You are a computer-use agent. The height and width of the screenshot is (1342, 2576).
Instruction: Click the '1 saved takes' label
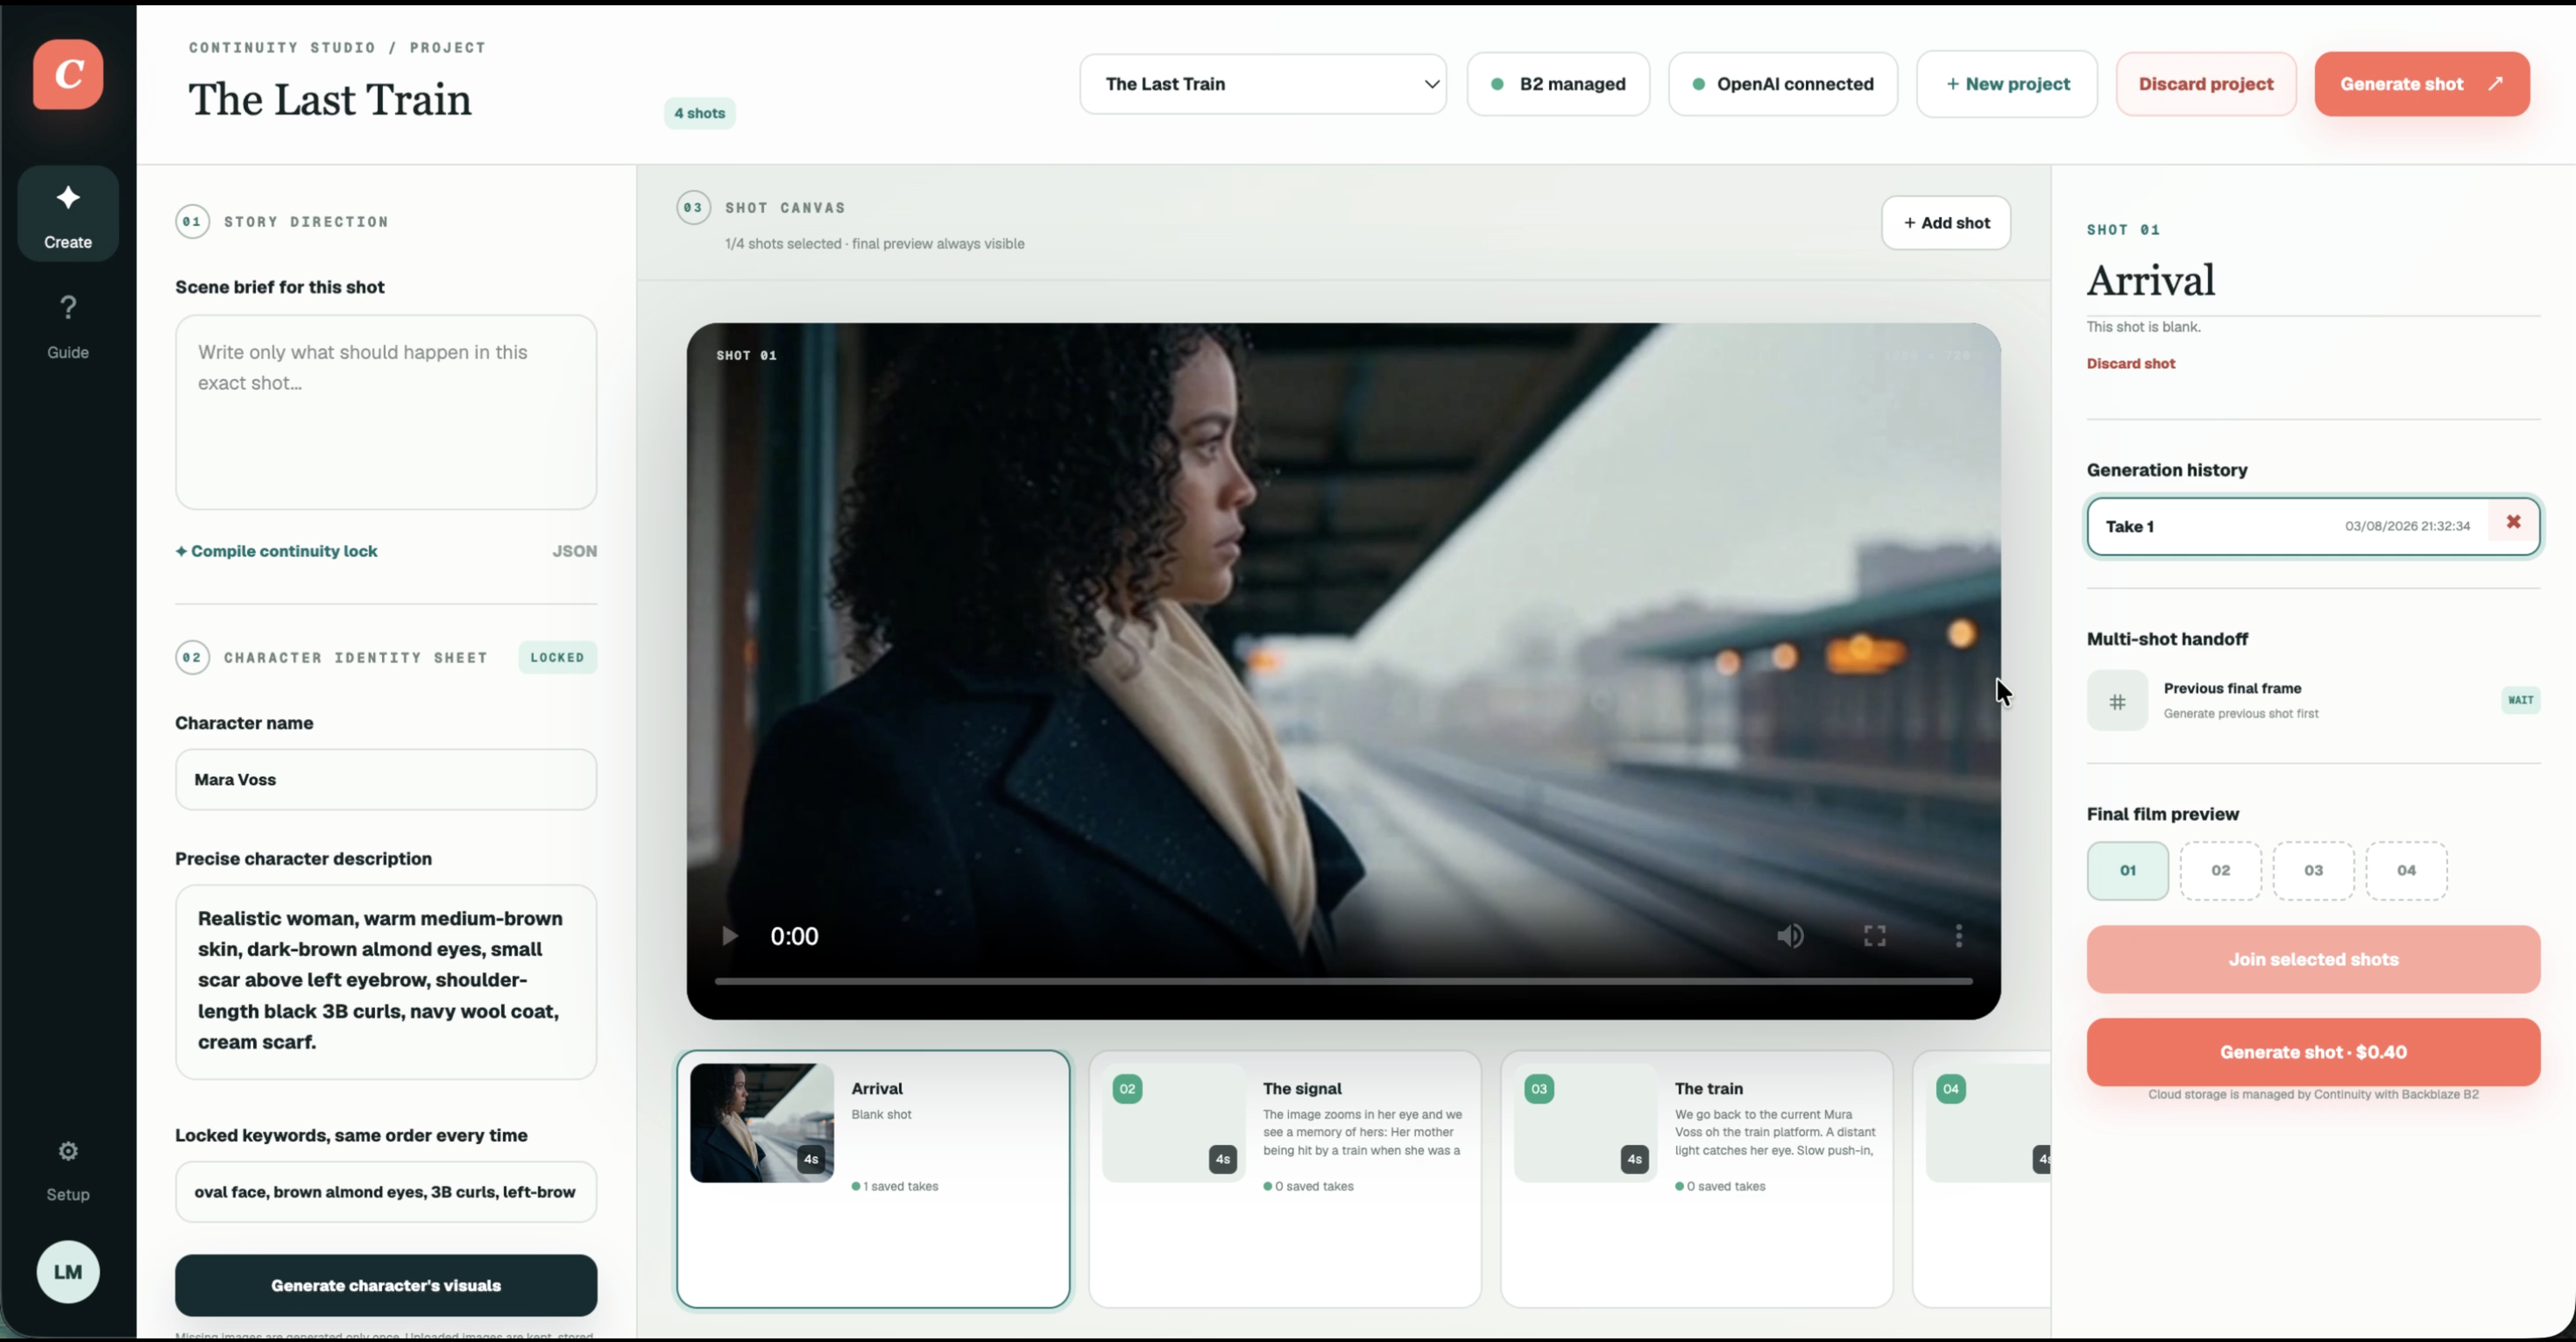pos(895,1187)
